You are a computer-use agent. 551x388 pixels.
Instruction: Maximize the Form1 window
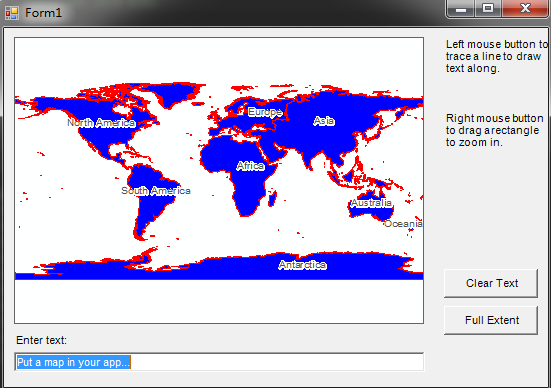(x=488, y=8)
